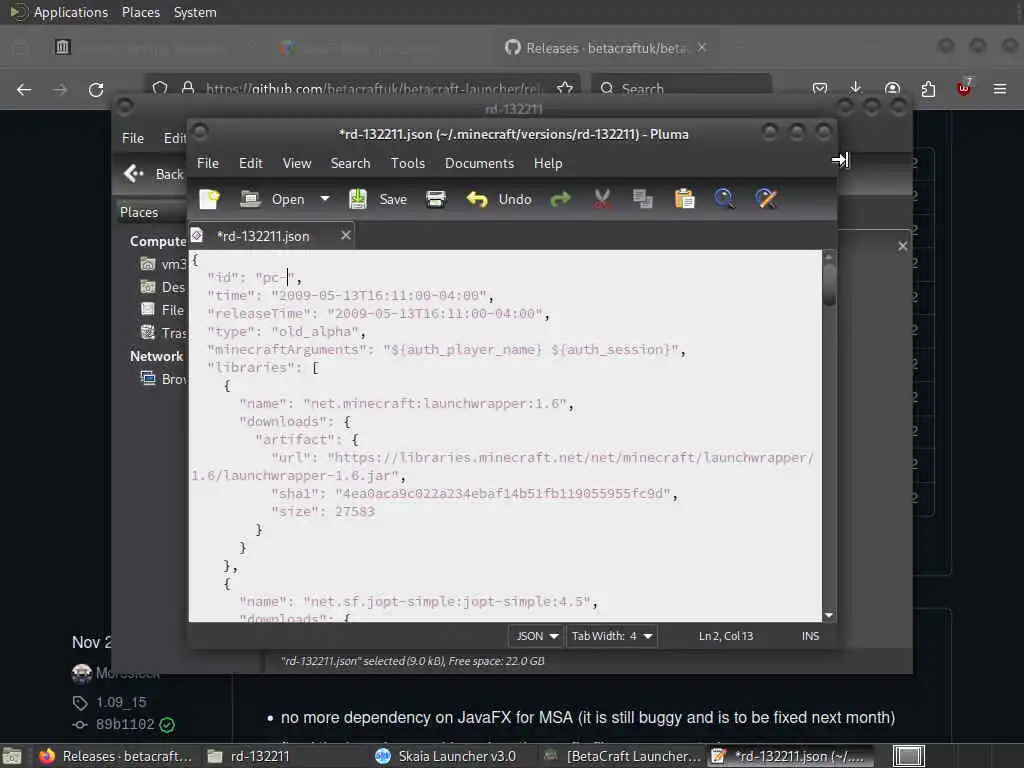Open Firefox downloads arrow icon

click(x=856, y=88)
